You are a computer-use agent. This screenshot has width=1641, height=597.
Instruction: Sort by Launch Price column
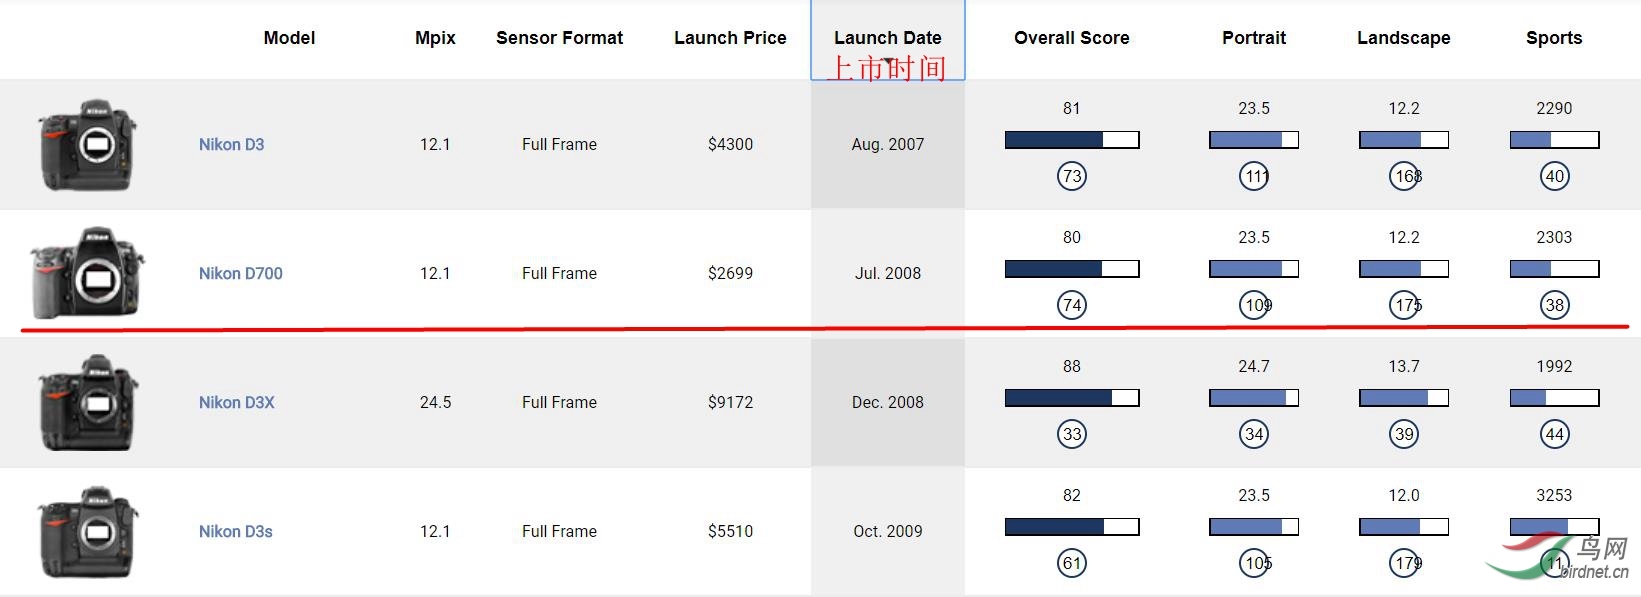click(x=730, y=38)
